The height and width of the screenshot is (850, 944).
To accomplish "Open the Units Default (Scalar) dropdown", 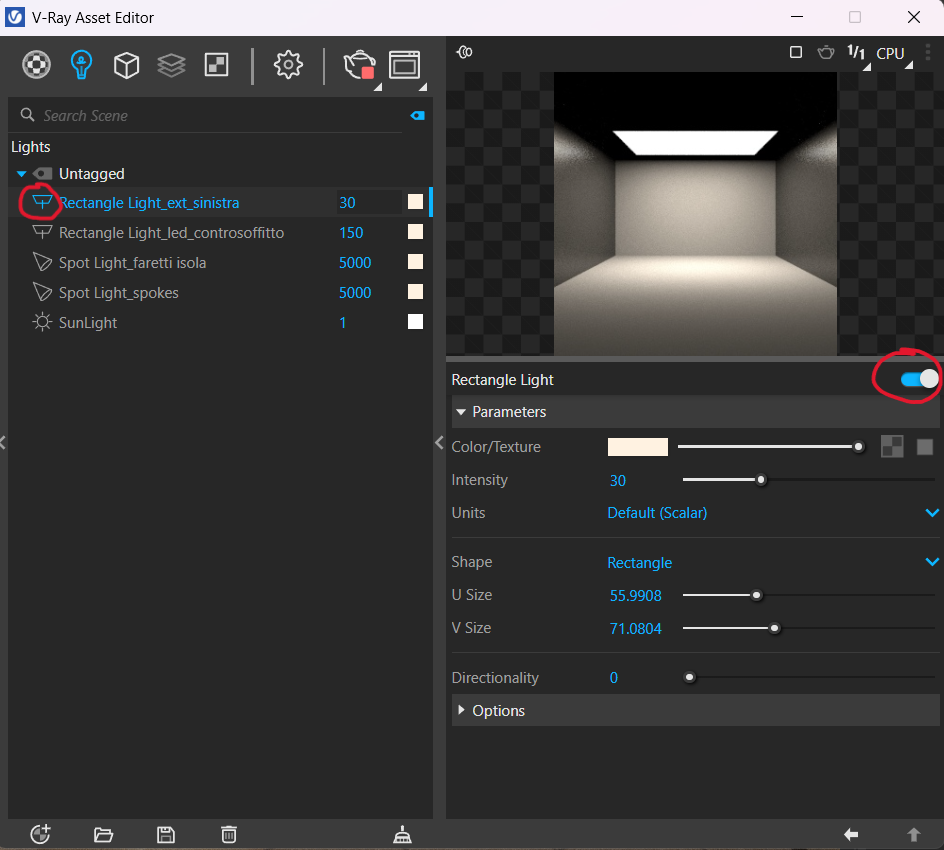I will tap(773, 513).
